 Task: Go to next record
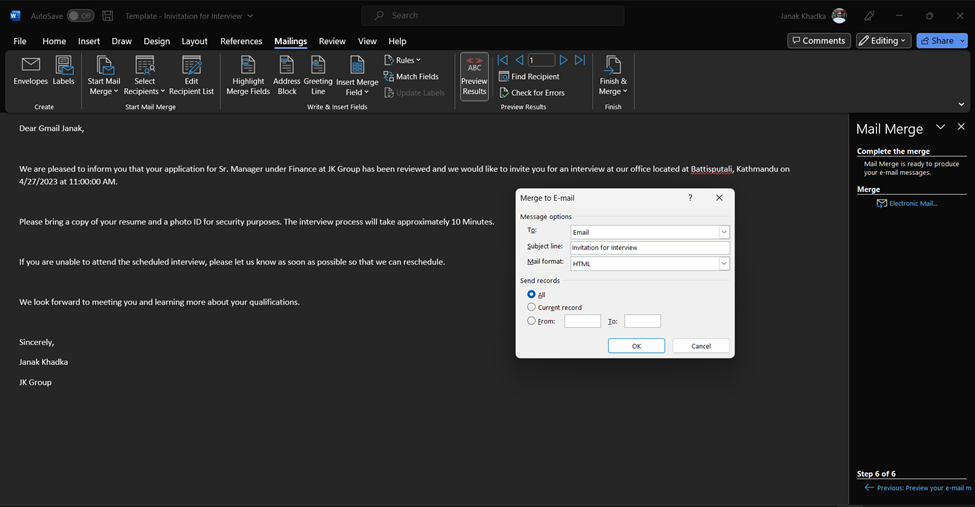[563, 60]
